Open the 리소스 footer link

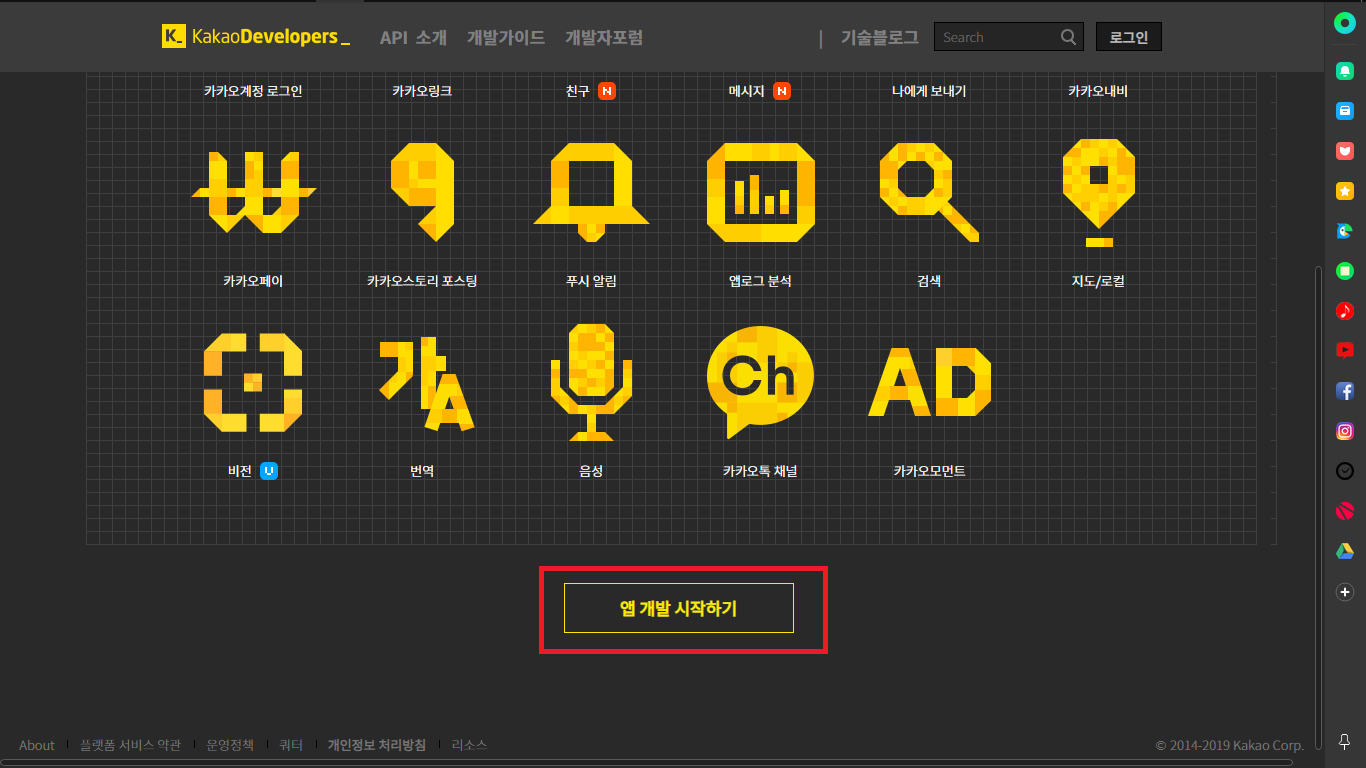point(469,745)
